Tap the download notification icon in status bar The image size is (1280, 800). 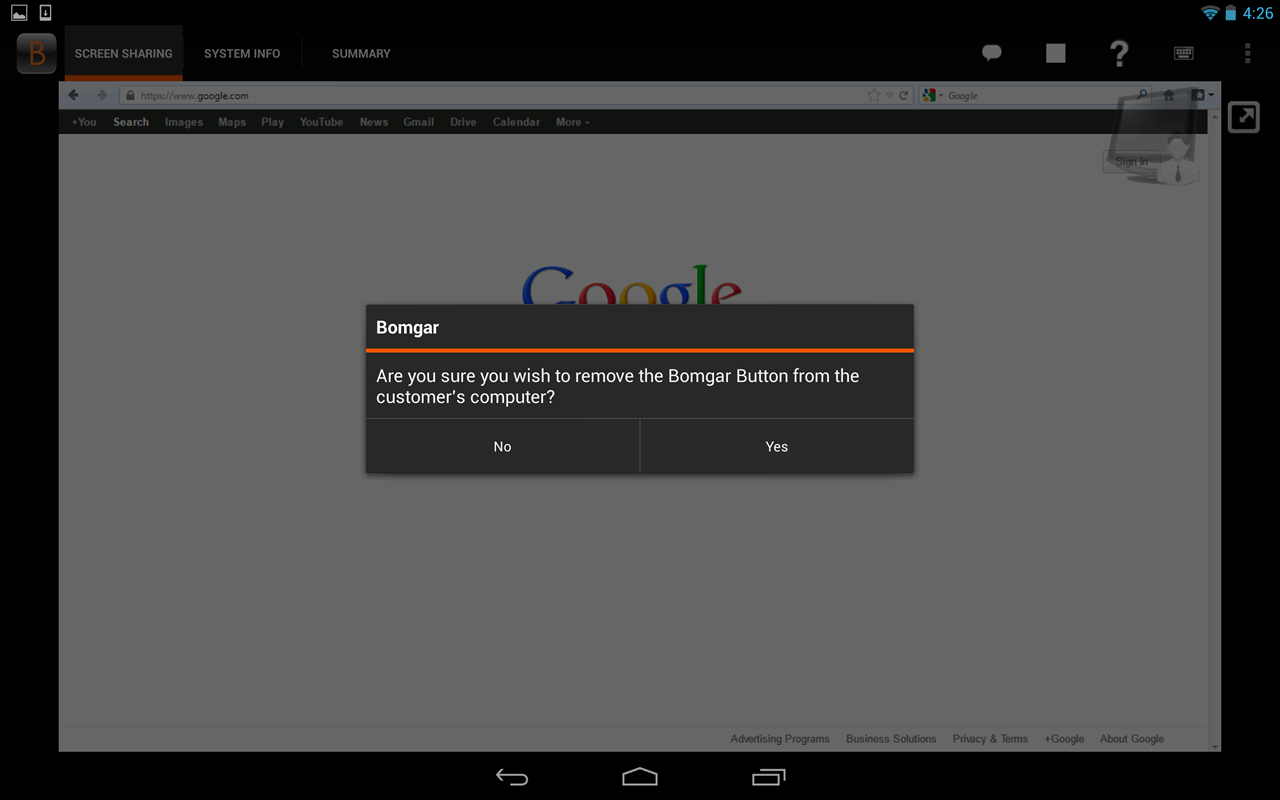click(x=45, y=13)
